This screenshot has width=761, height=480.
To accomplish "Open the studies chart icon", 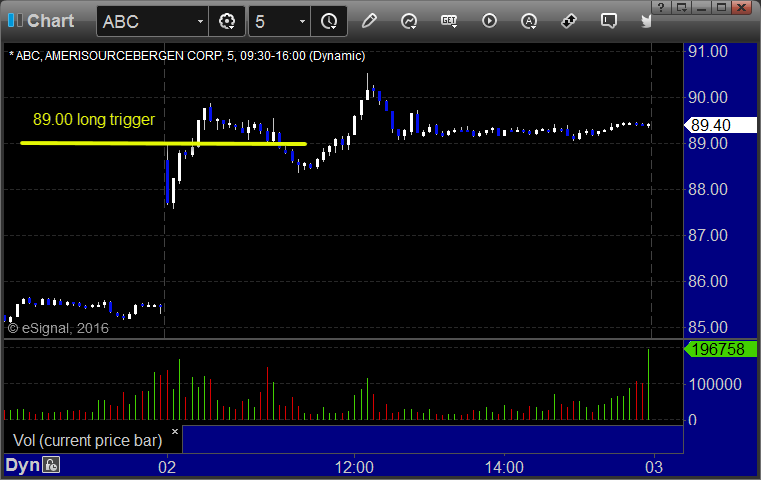I will click(x=409, y=21).
